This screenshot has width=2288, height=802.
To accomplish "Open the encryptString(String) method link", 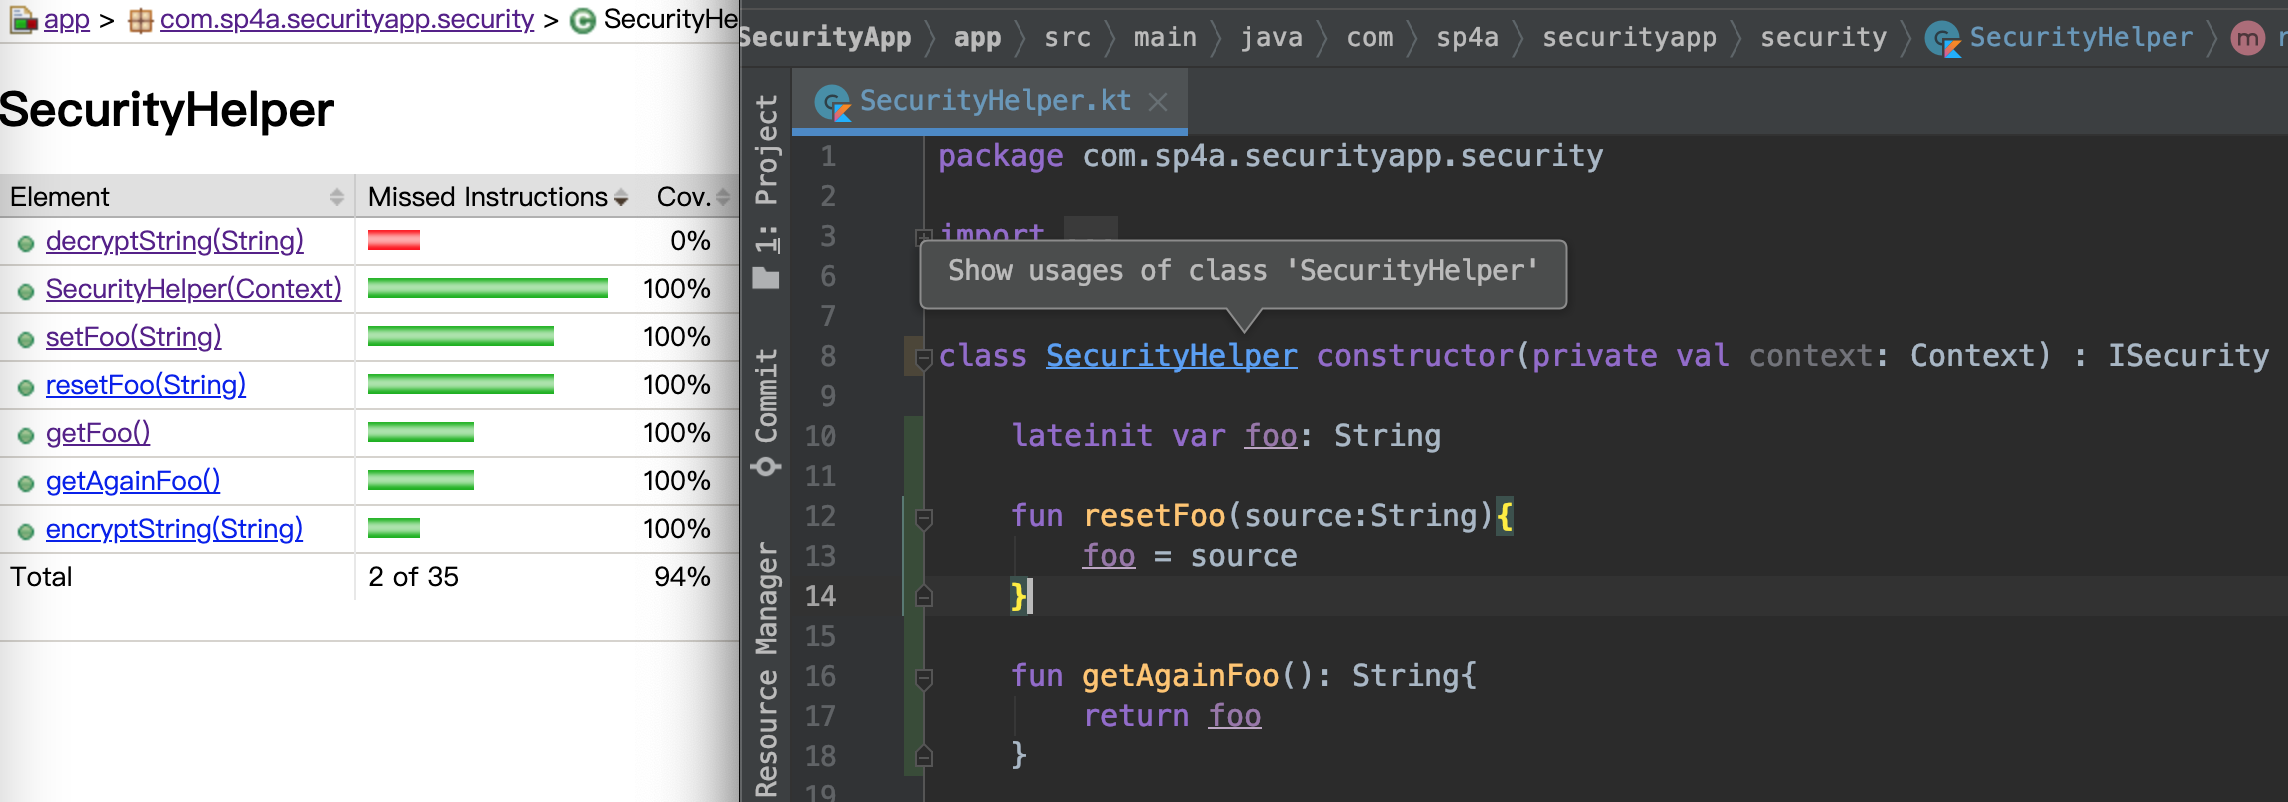I will click(x=174, y=529).
